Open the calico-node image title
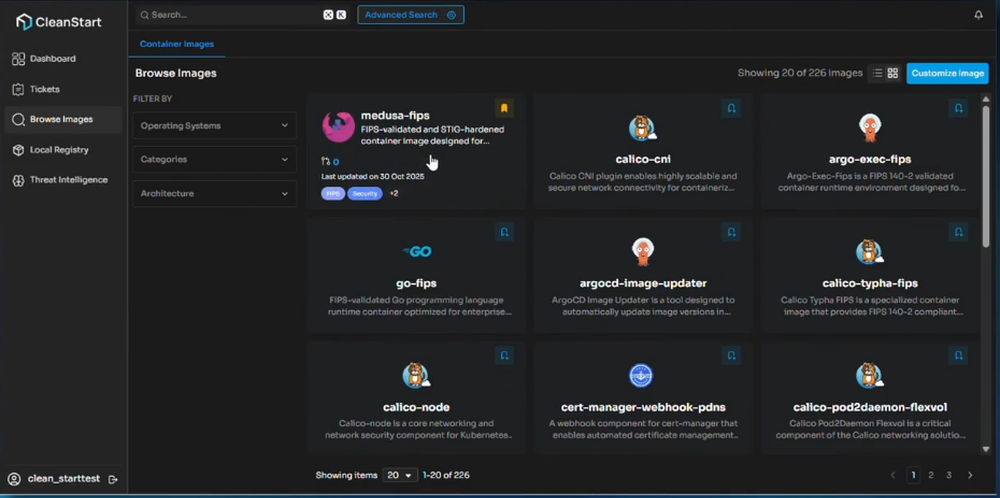This screenshot has height=498, width=1000. pos(416,407)
